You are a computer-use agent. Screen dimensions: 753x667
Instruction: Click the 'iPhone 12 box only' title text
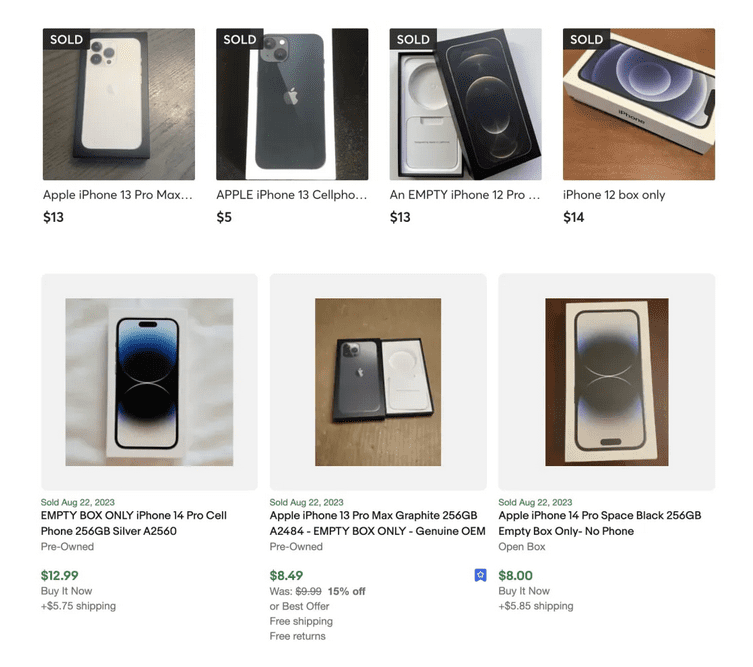[614, 195]
